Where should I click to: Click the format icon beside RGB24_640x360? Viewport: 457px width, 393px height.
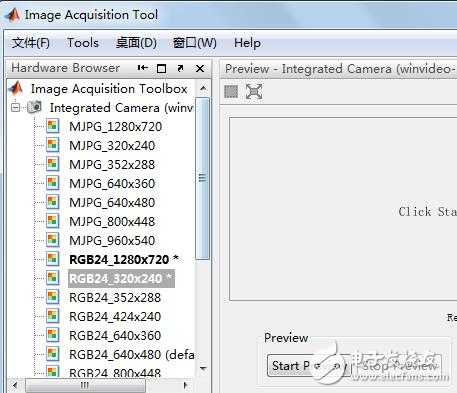(53, 335)
